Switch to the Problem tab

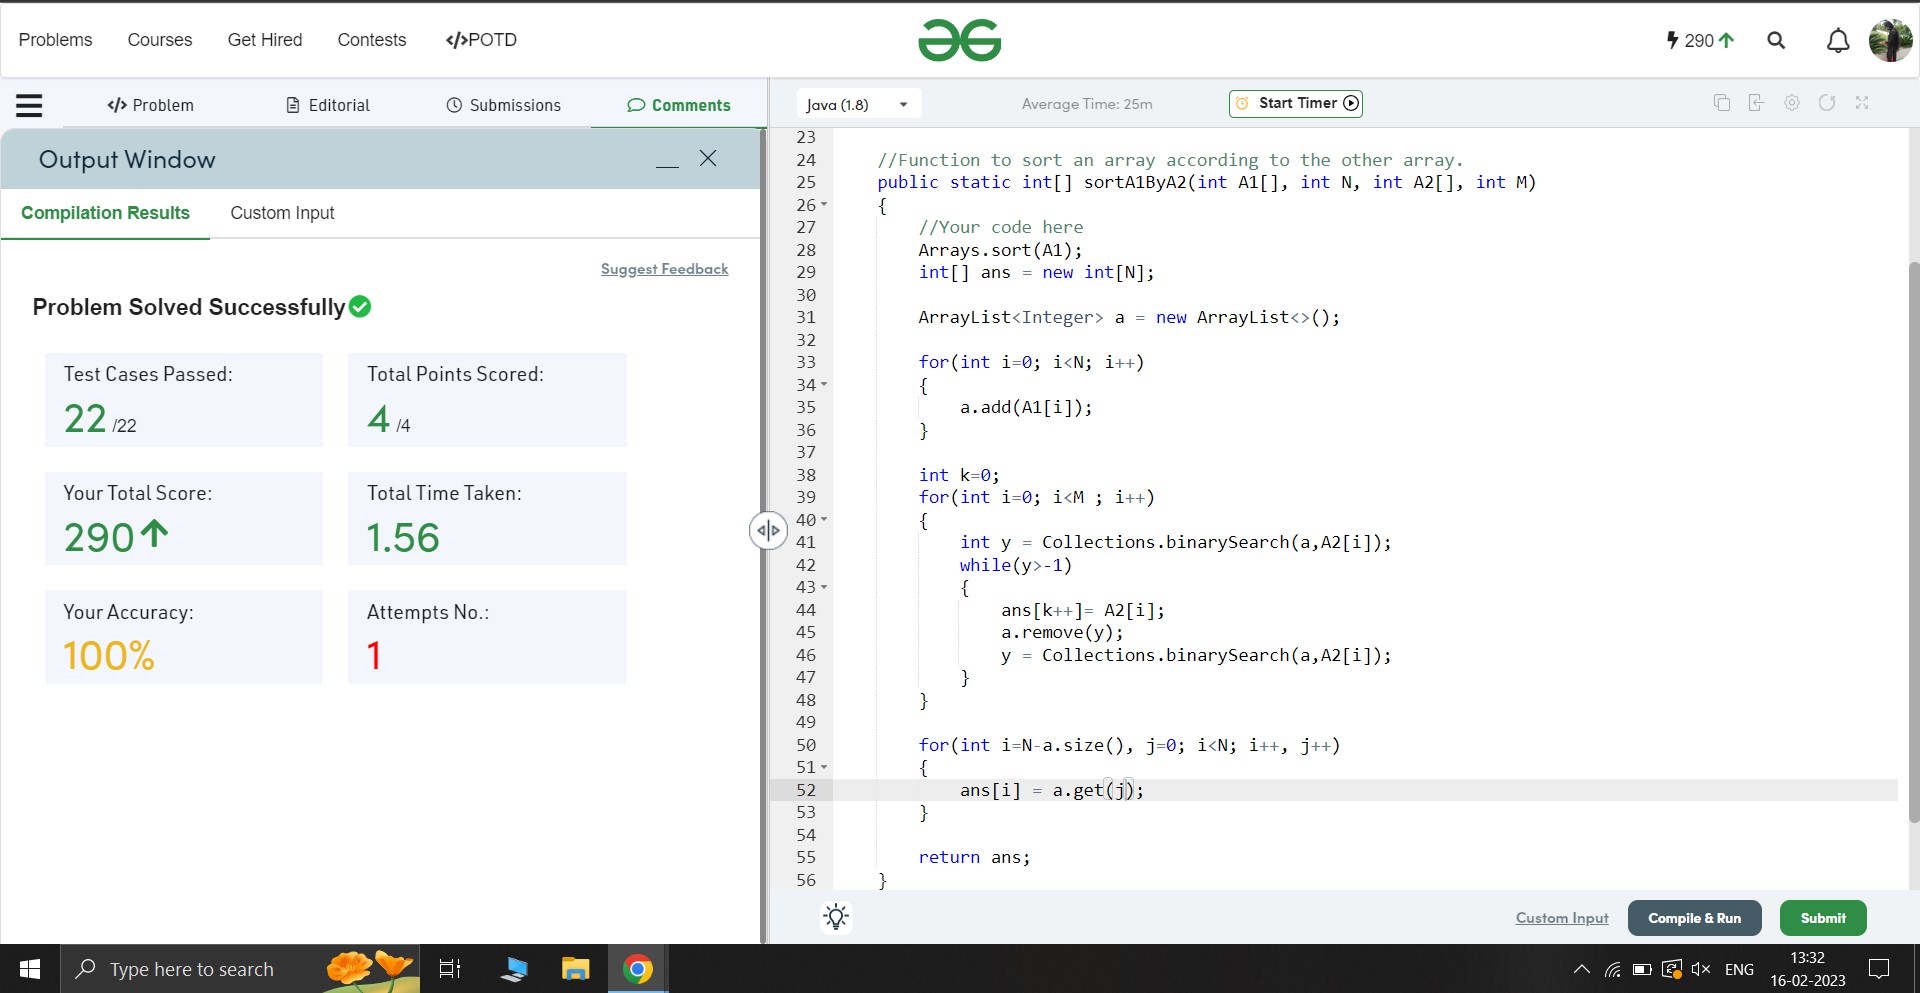151,105
